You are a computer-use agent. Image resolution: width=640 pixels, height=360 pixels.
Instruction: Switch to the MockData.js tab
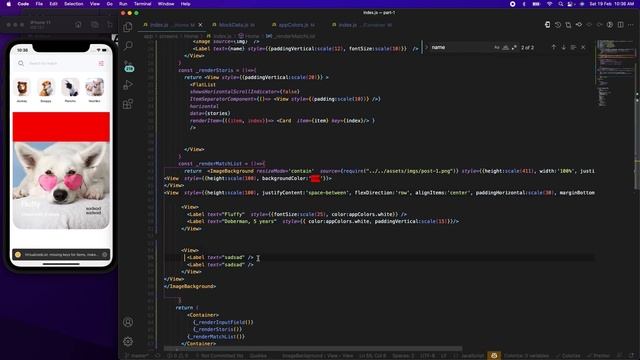(x=236, y=25)
